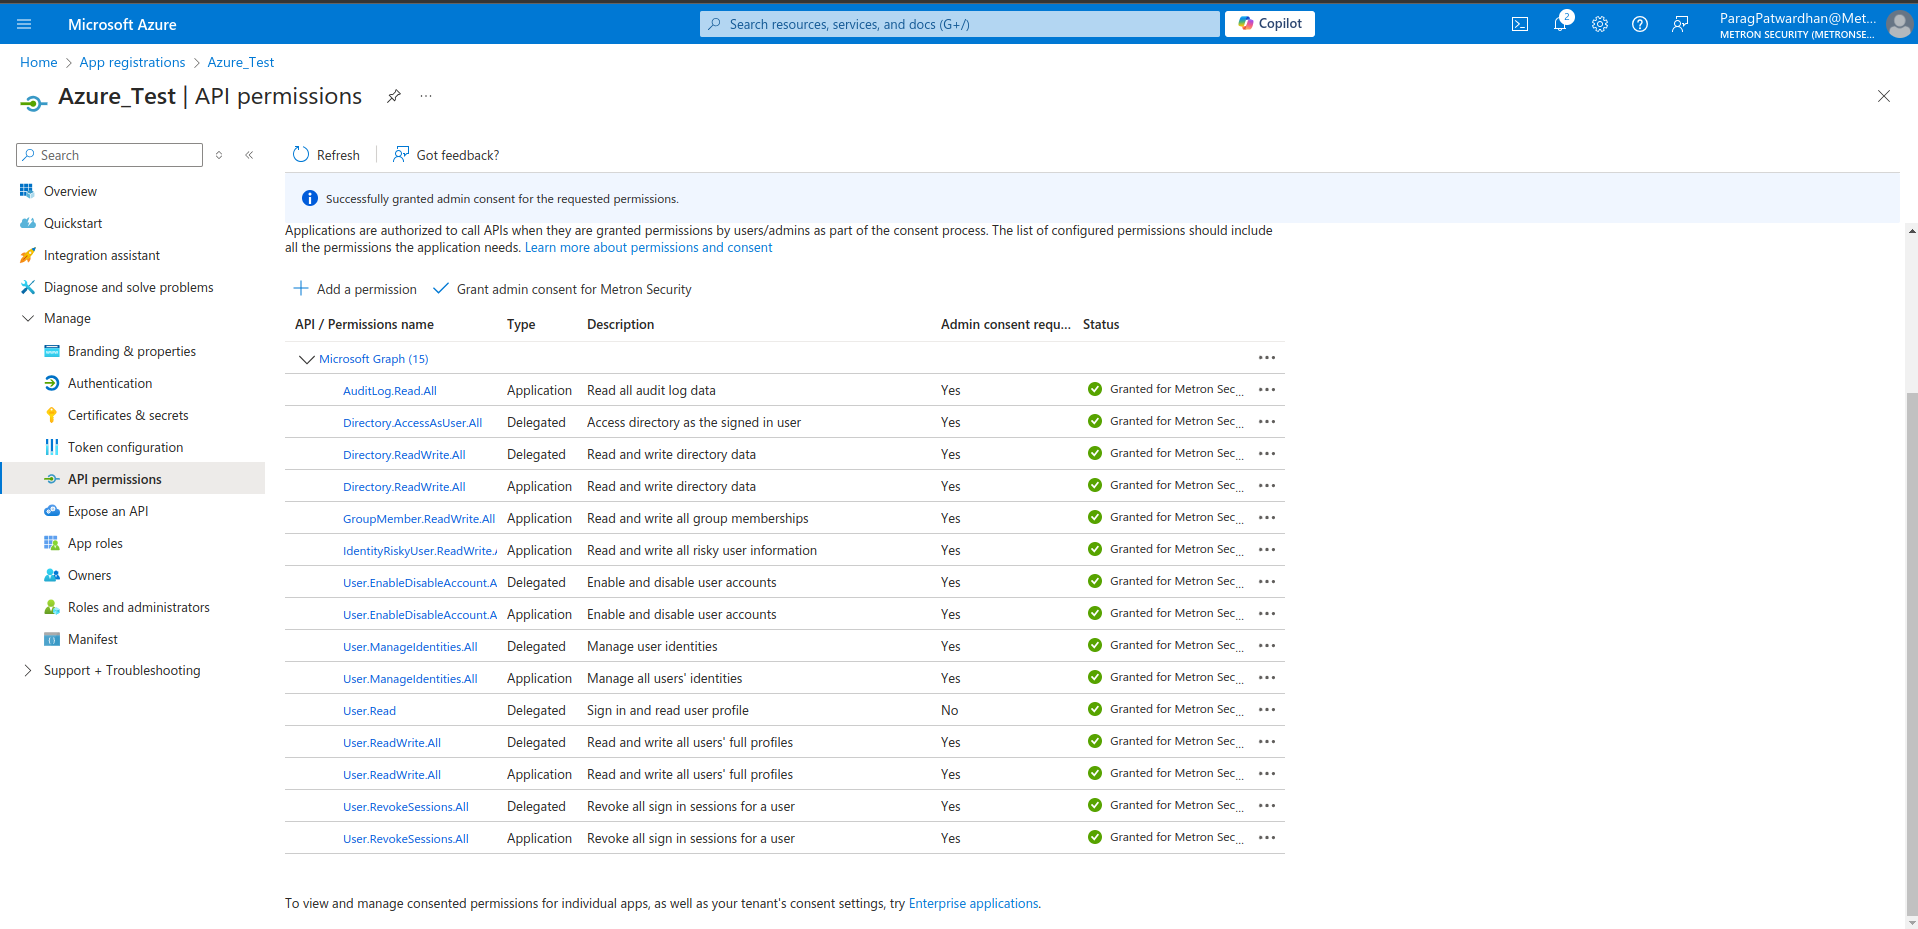1918x929 pixels.
Task: Open the feedback icon in header
Action: click(x=1680, y=24)
